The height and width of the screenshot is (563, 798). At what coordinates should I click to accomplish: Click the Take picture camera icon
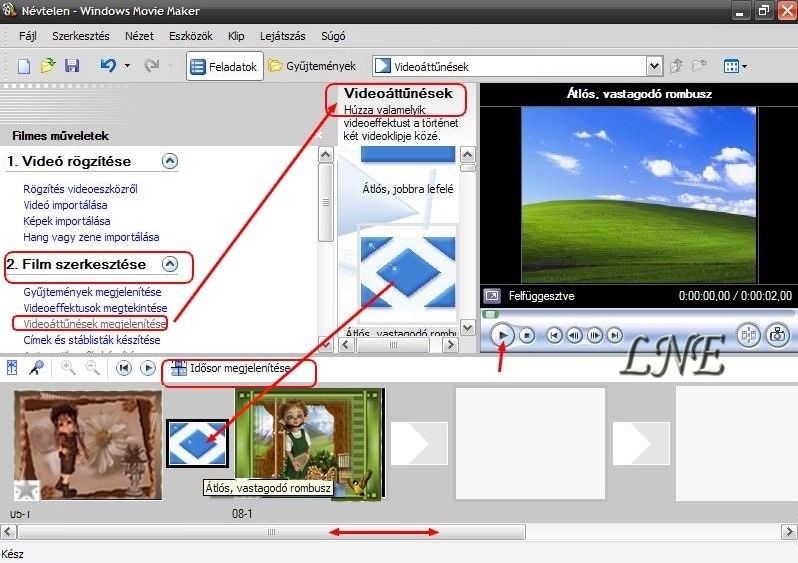pos(778,335)
